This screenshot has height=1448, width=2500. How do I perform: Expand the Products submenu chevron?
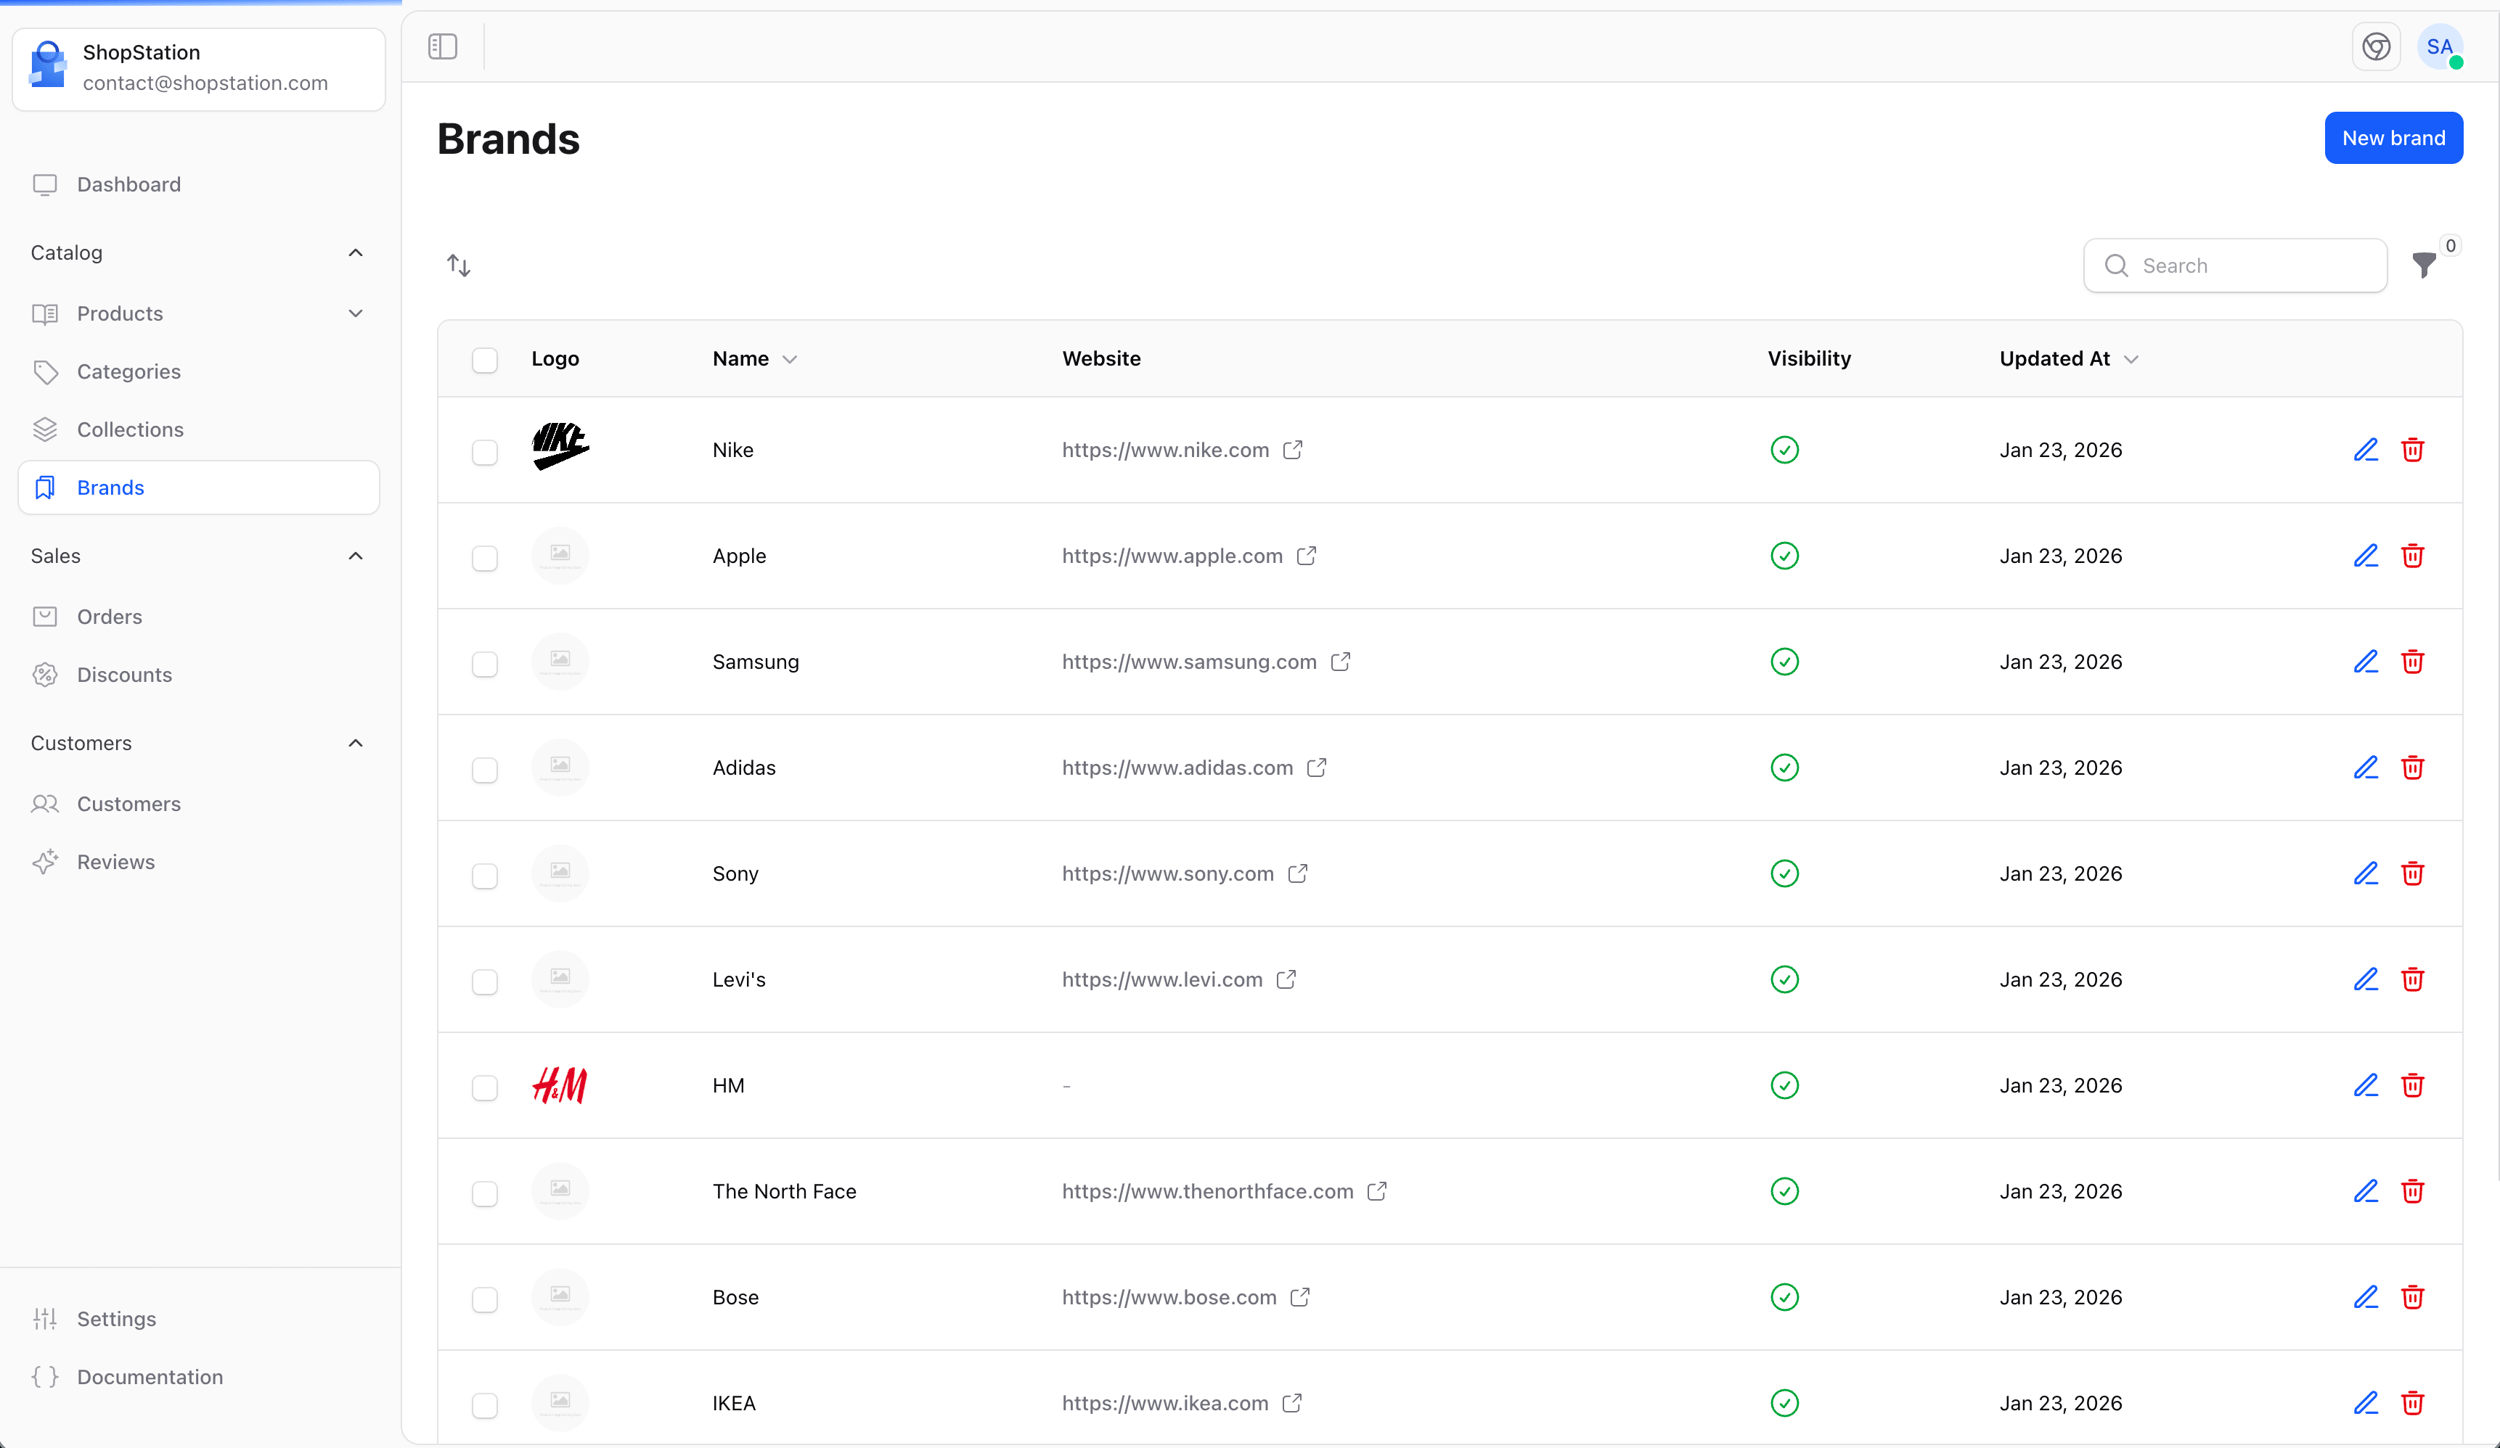[355, 314]
